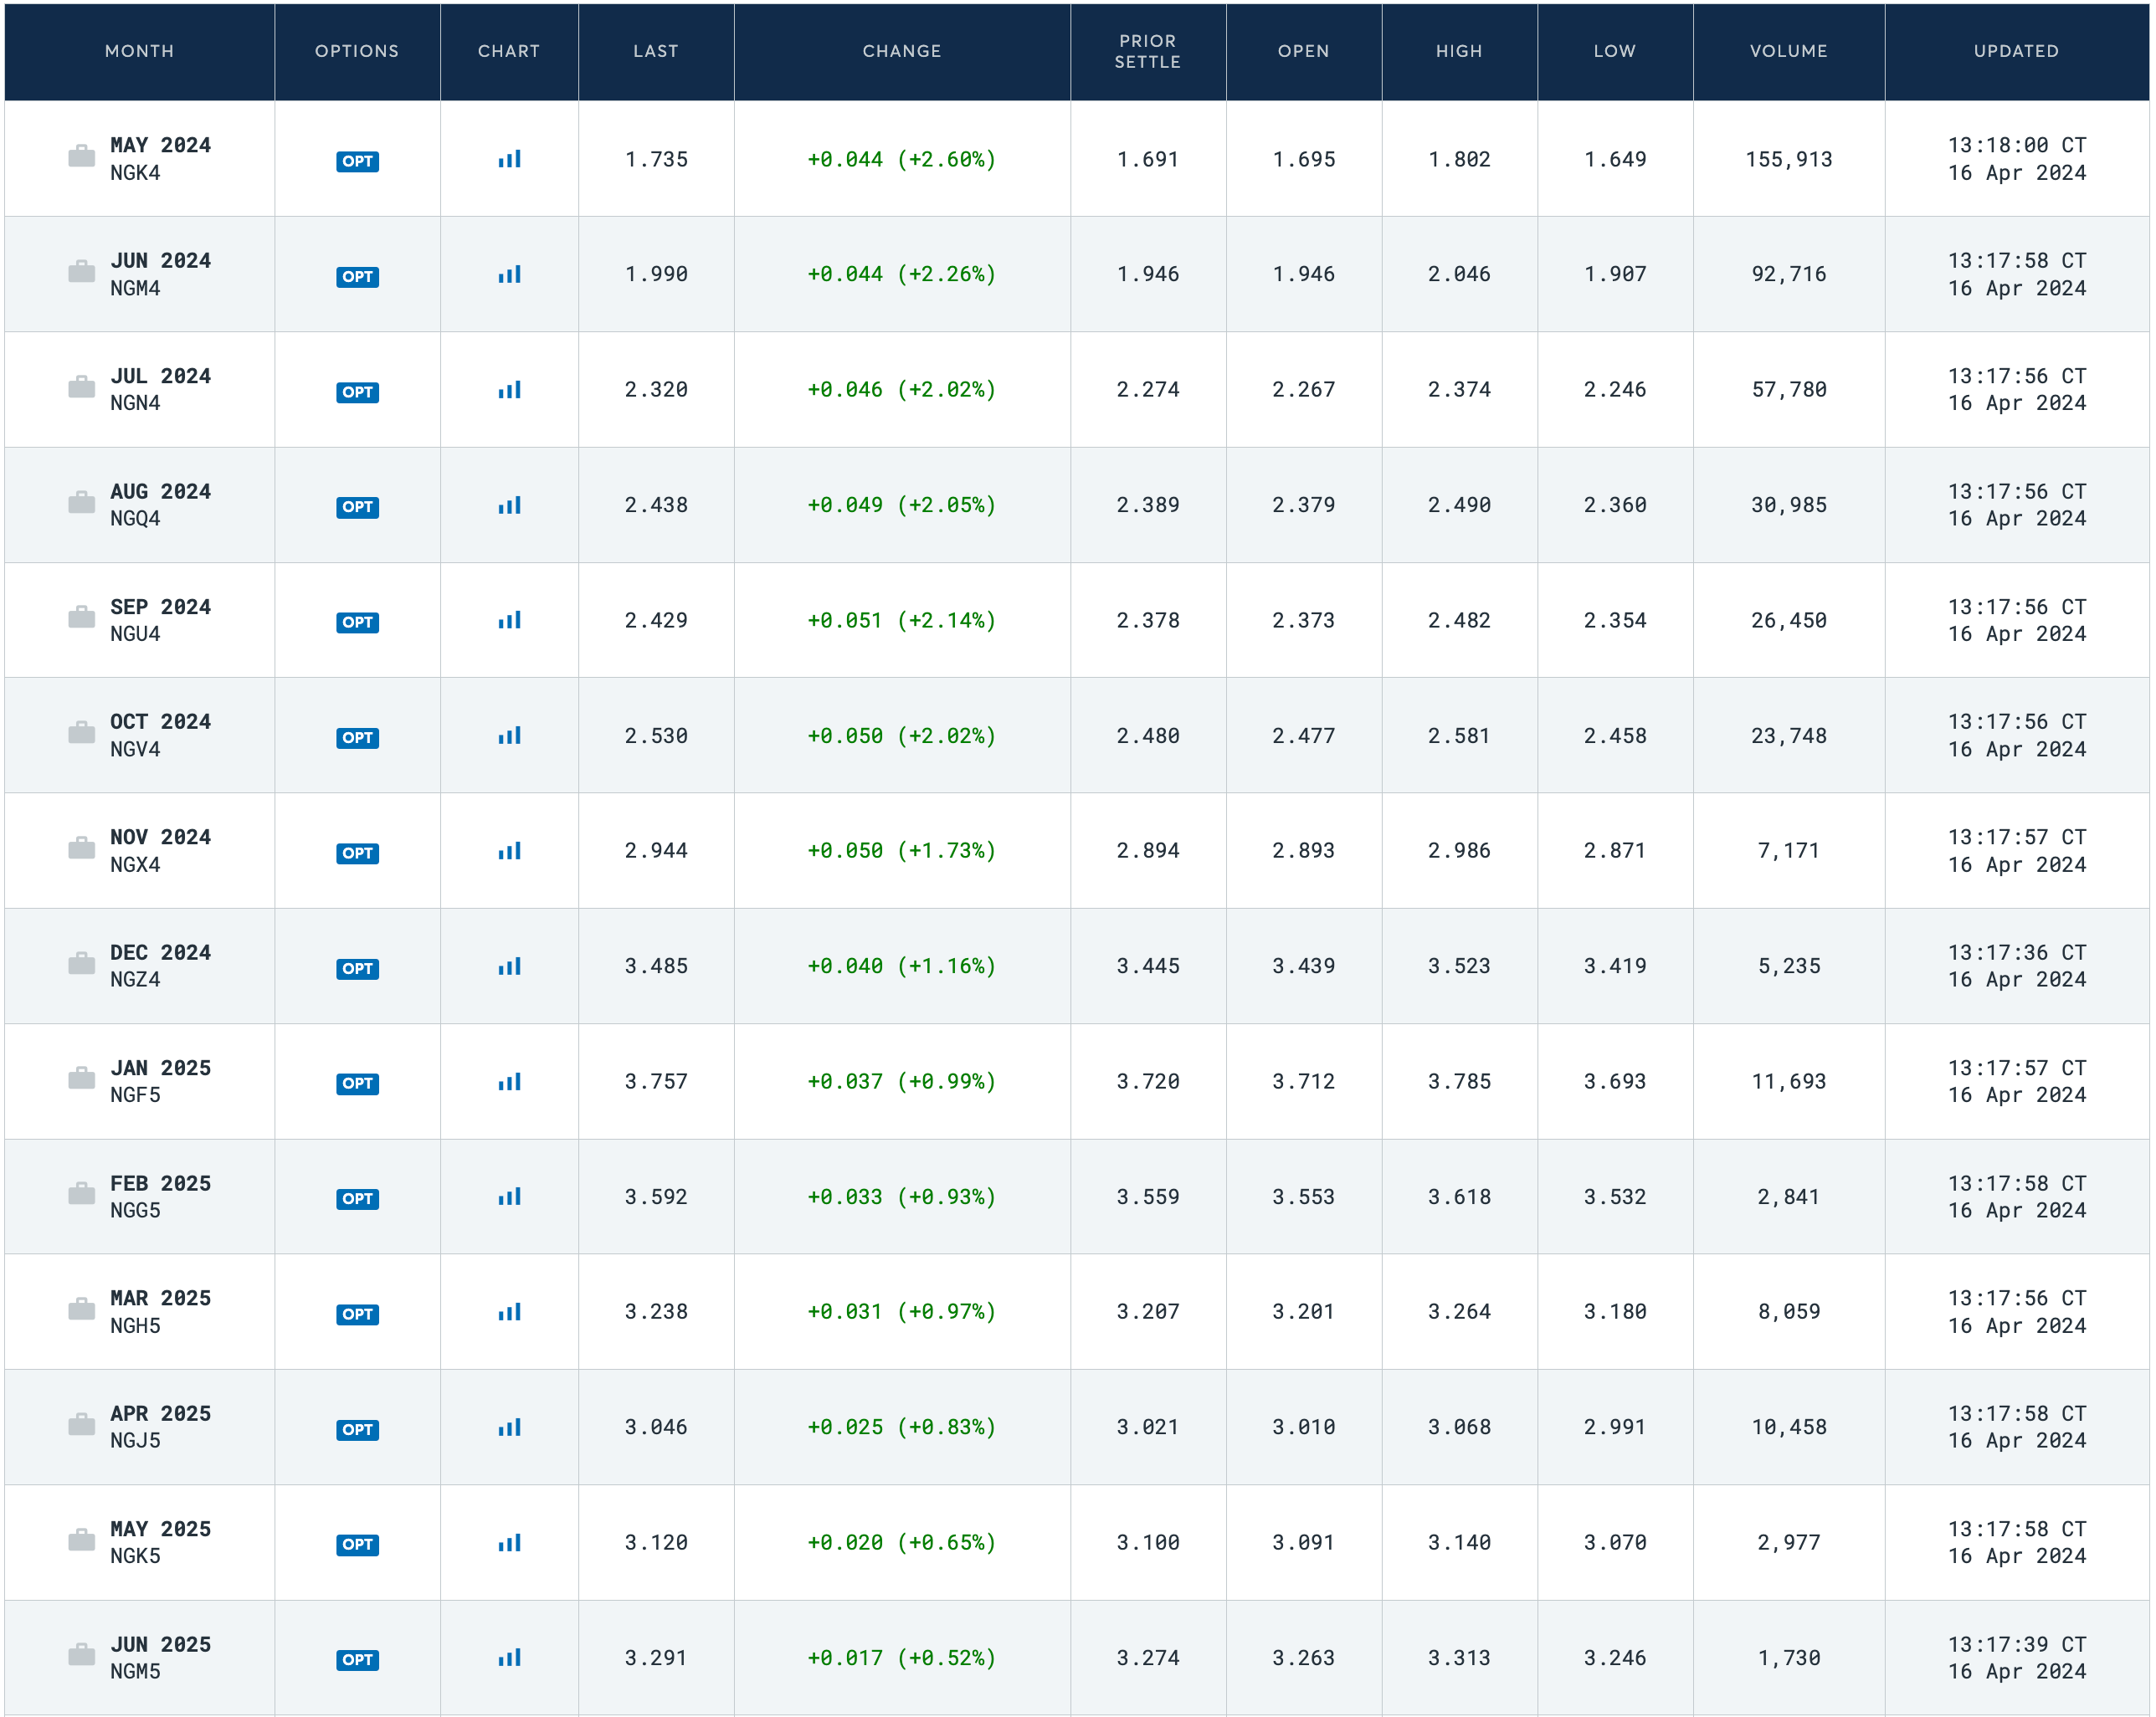Open the chart icon for JUN 2024 NGM4
The height and width of the screenshot is (1717, 2156).
tap(509, 274)
